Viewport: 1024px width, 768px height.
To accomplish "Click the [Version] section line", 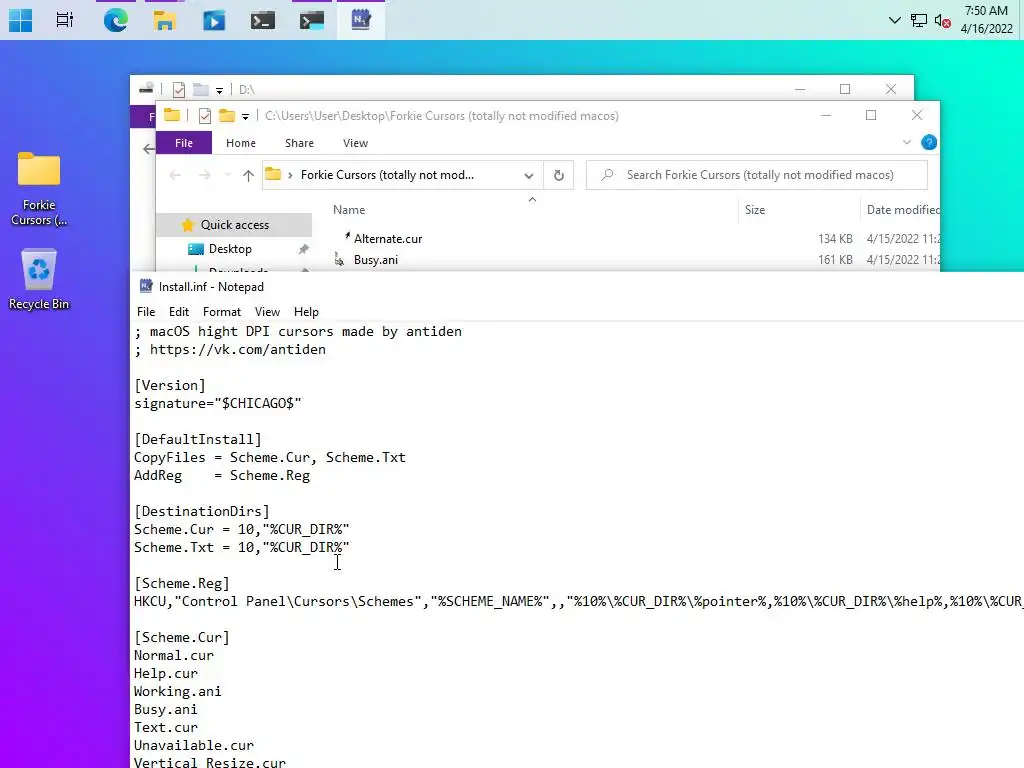I will (x=170, y=385).
